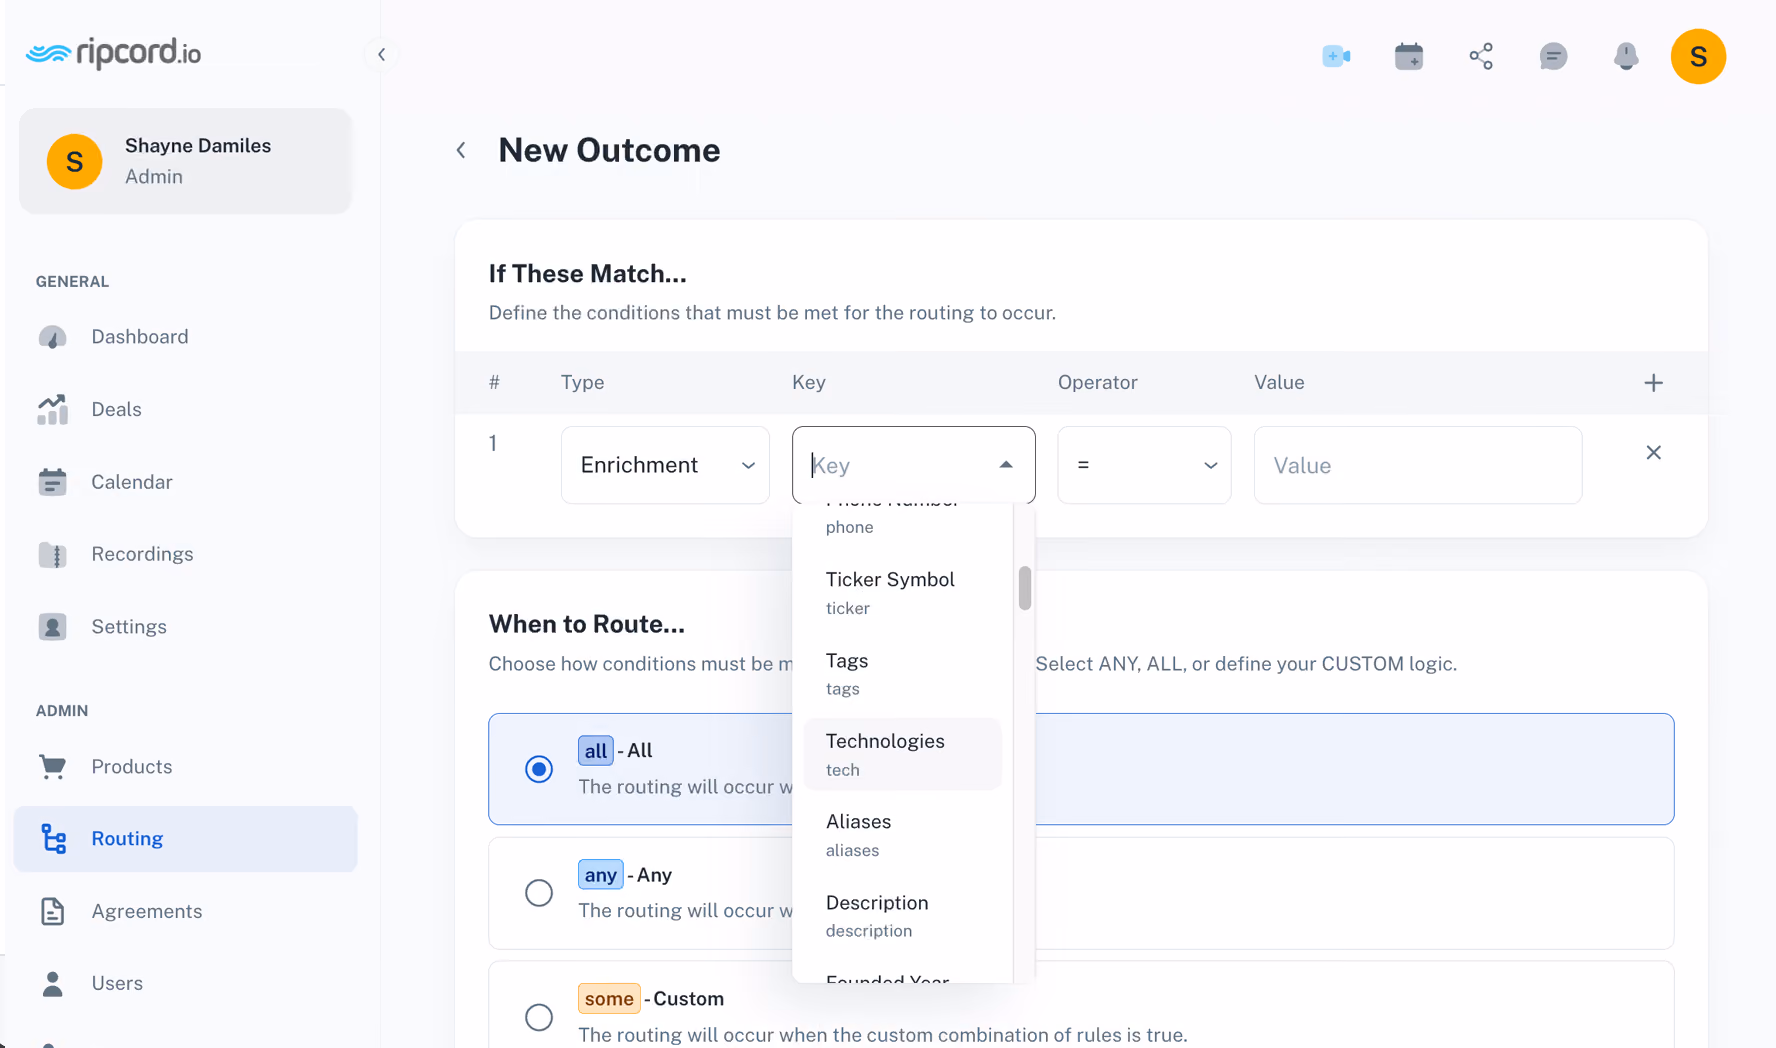
Task: Click the Dashboard gauge icon
Action: 52,337
